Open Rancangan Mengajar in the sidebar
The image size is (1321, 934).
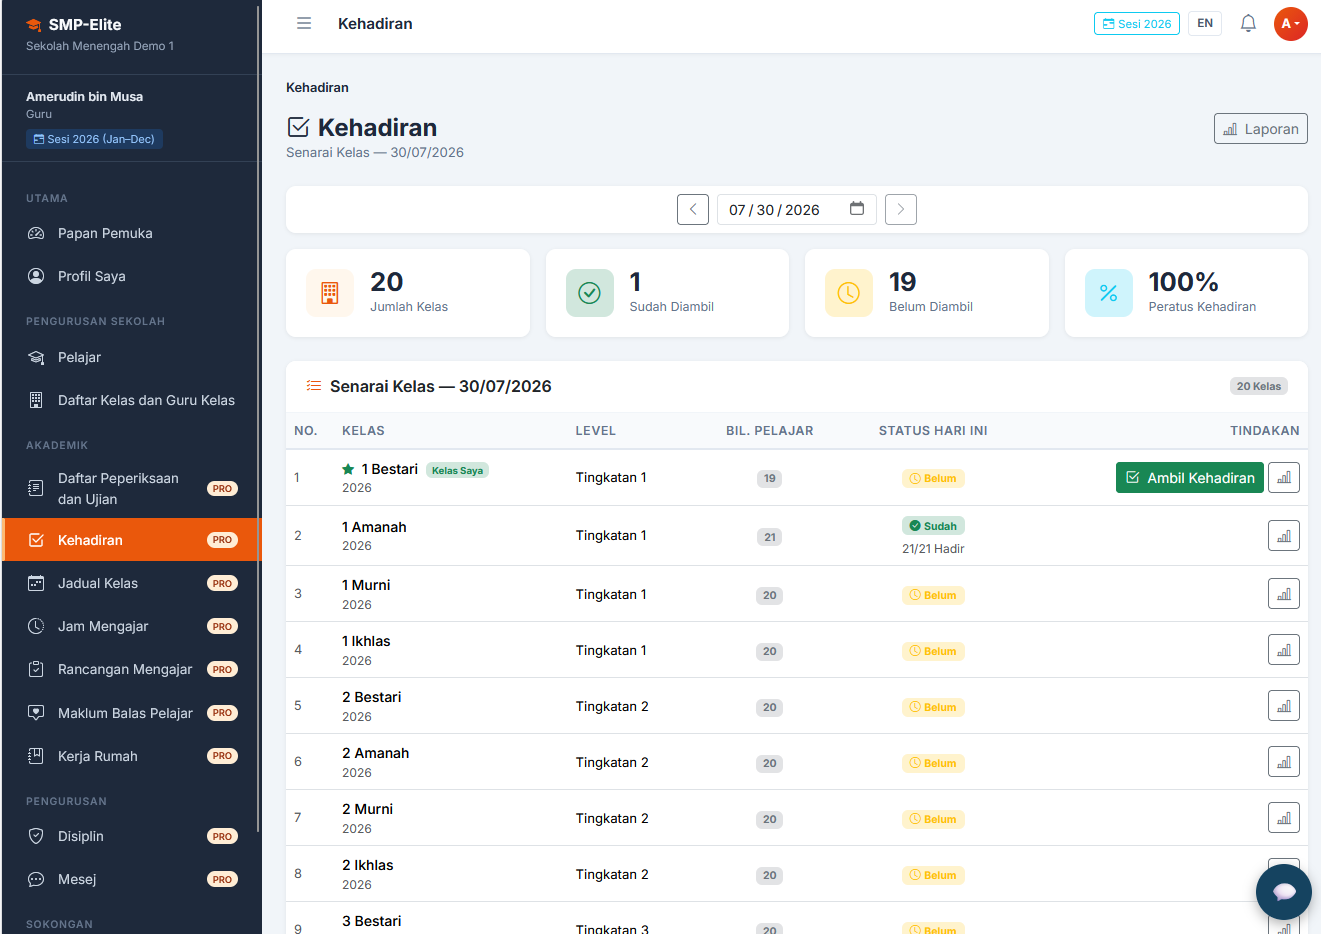click(130, 669)
